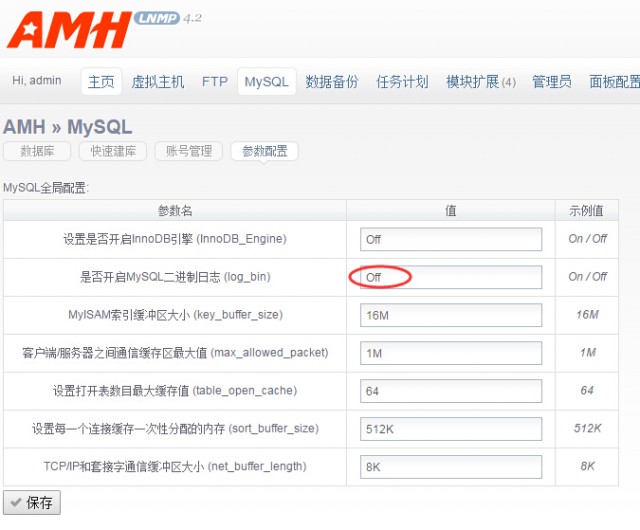Click the sort_buffer_size parameter label
This screenshot has width=640, height=530.
[175, 429]
